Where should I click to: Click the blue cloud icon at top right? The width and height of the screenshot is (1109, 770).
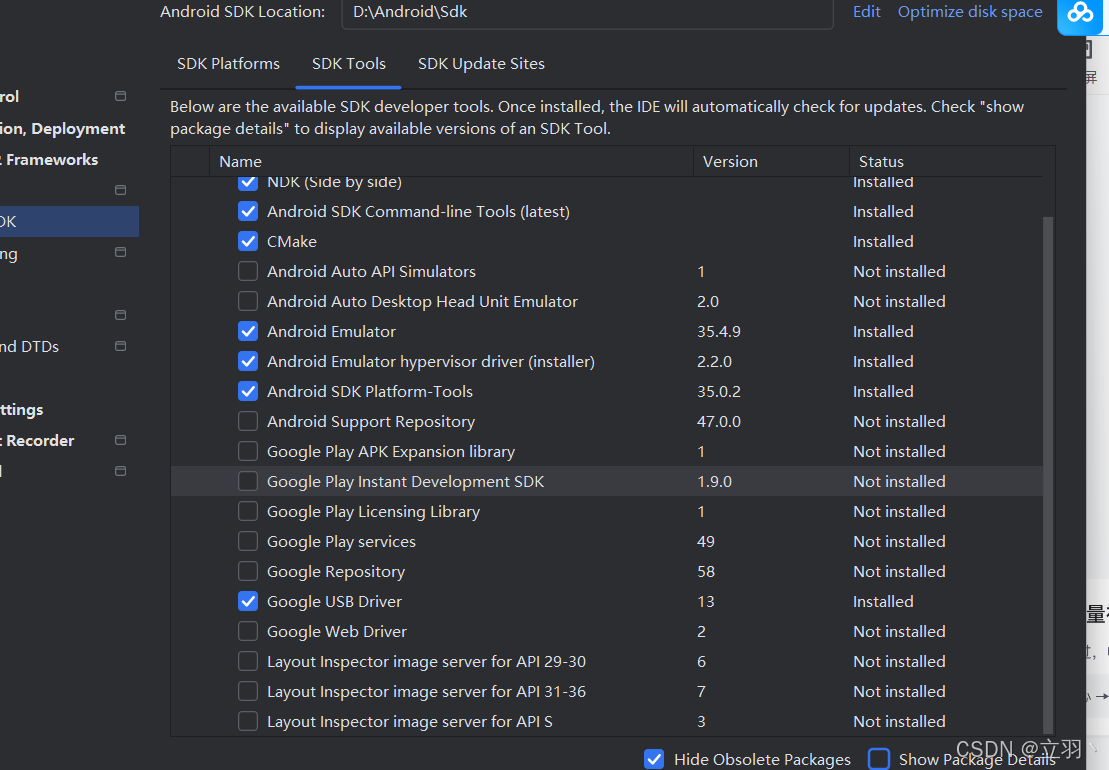point(1080,13)
